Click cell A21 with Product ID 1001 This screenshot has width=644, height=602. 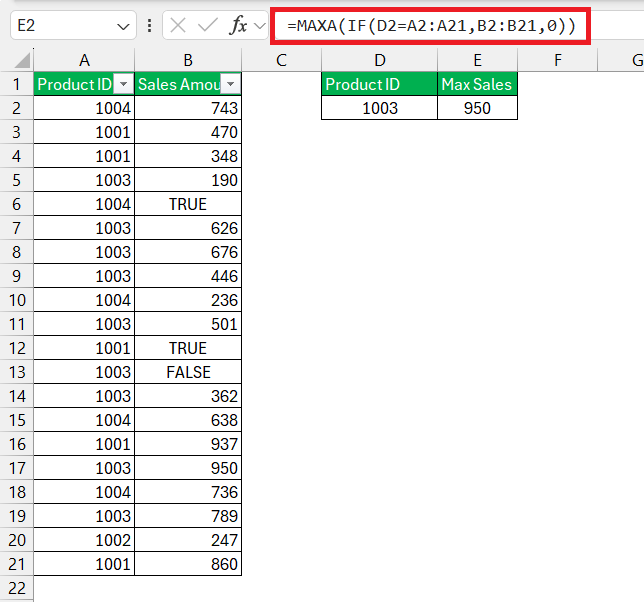tap(84, 564)
